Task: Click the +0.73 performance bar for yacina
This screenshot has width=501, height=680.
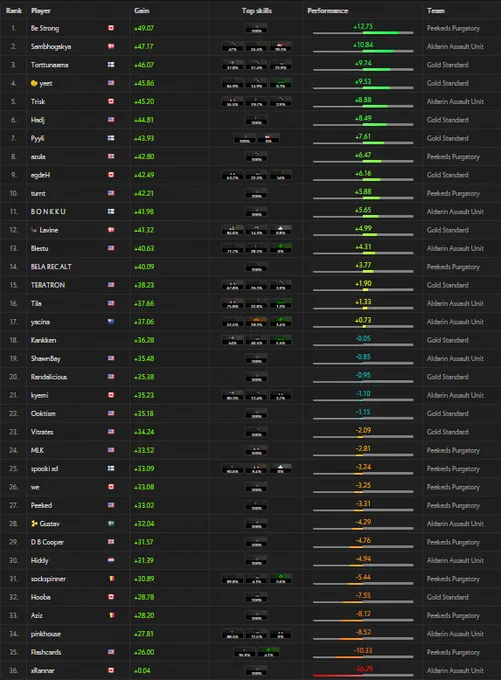Action: click(363, 326)
